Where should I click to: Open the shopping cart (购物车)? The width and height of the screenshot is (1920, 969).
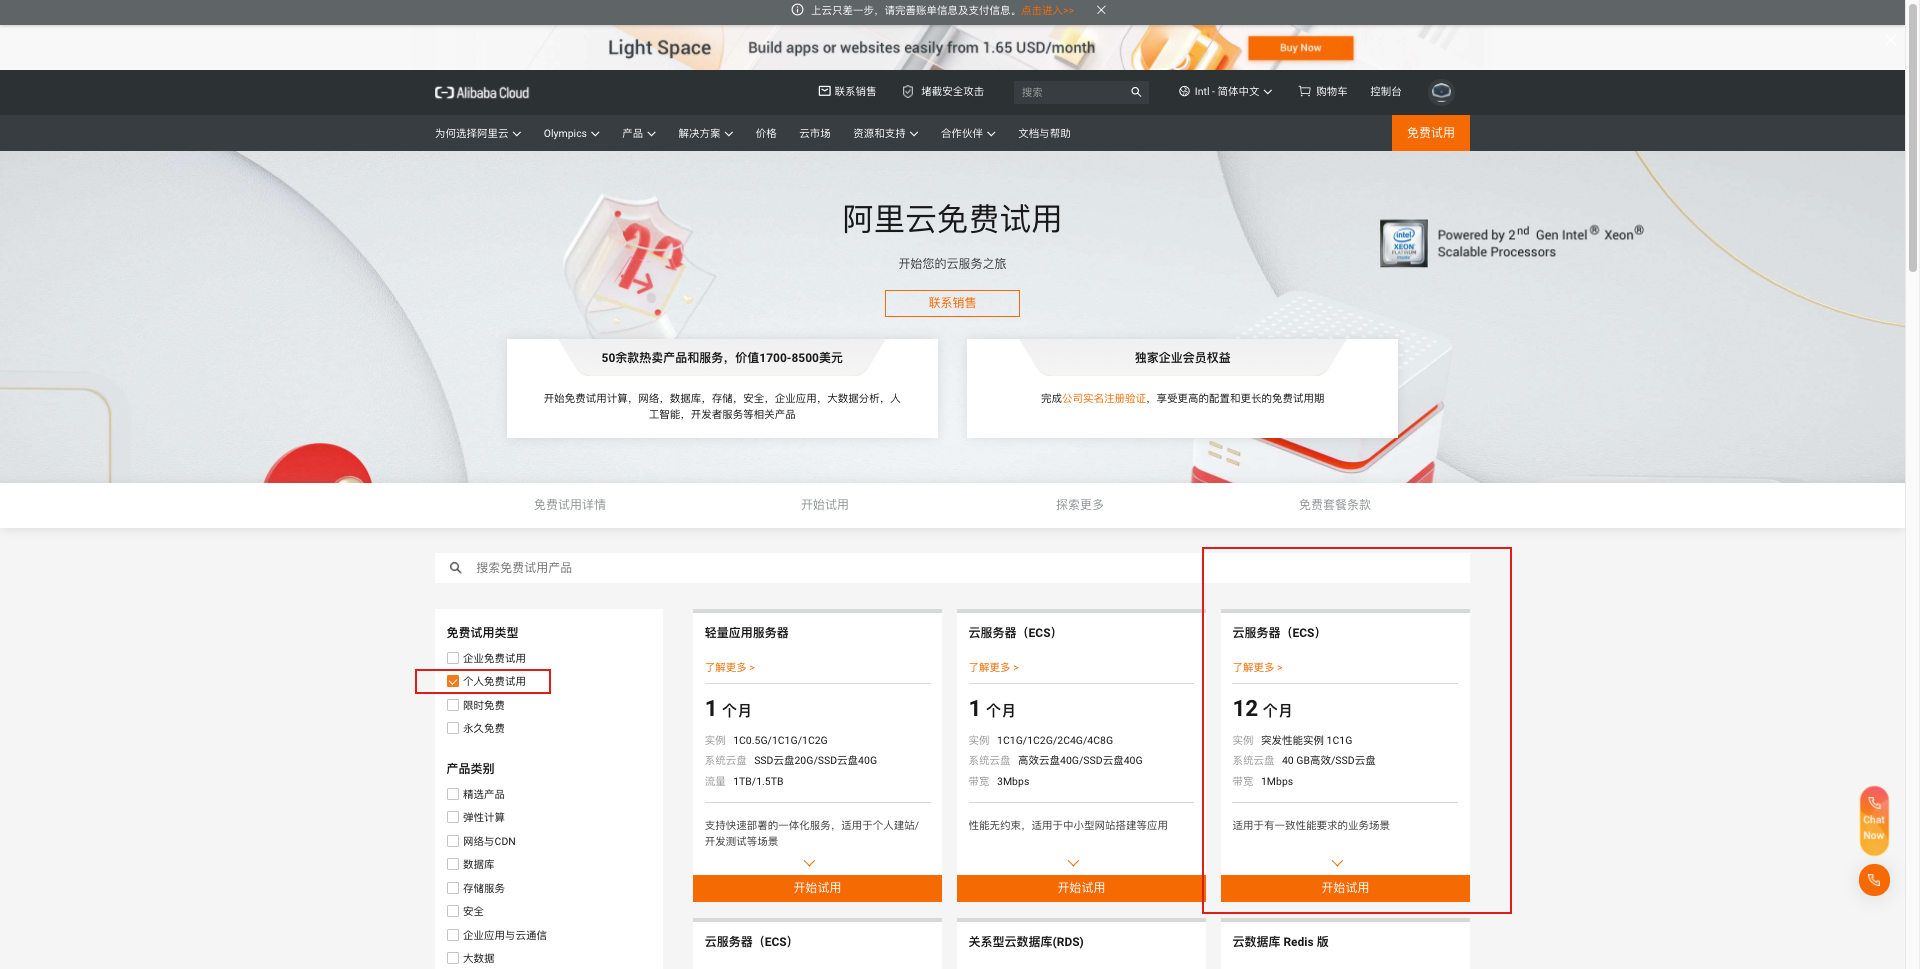[1322, 92]
